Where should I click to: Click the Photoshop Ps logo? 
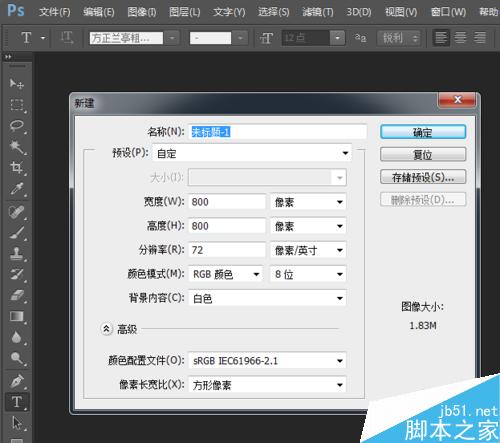click(x=16, y=10)
